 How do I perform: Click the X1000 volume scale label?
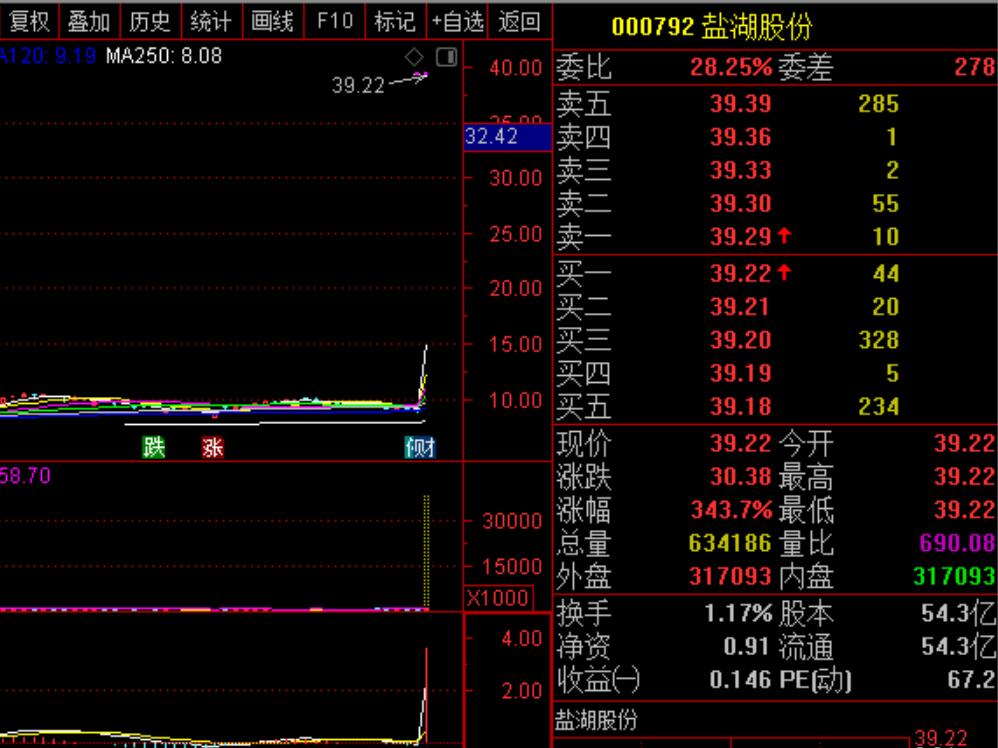coord(498,598)
